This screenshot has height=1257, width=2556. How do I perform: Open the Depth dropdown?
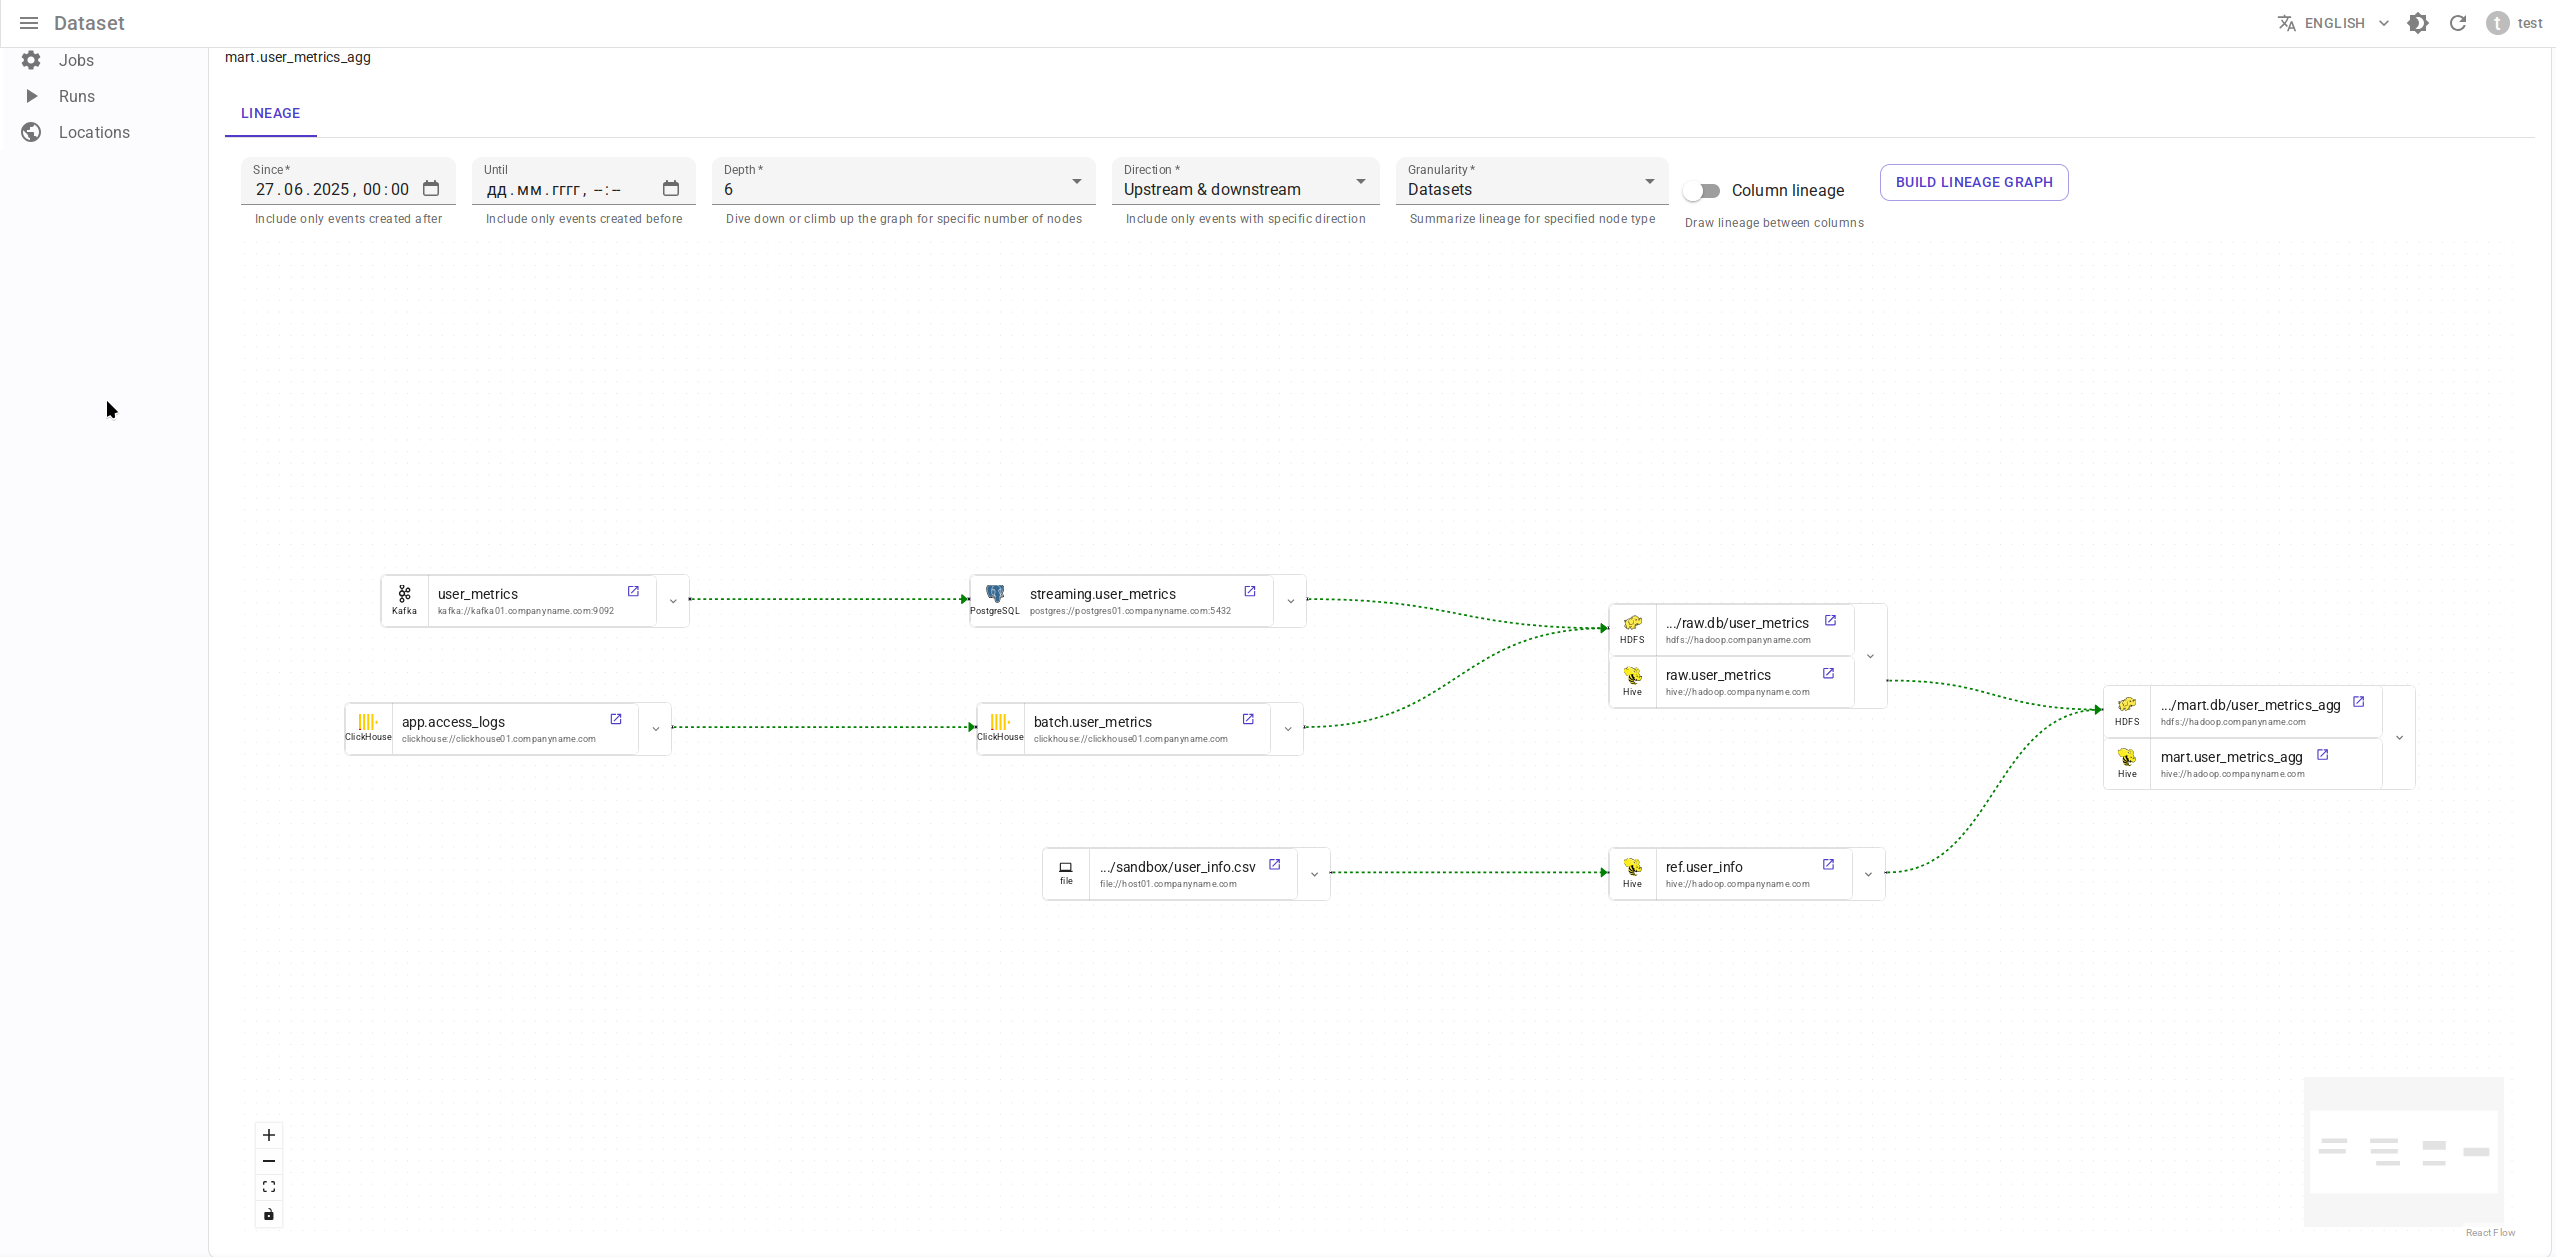902,189
